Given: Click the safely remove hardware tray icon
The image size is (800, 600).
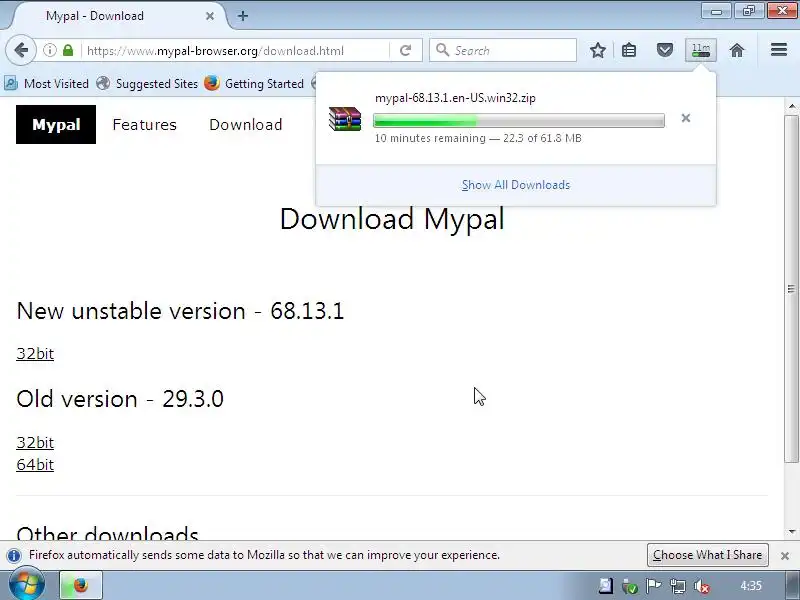Looking at the screenshot, I should pyautogui.click(x=630, y=586).
